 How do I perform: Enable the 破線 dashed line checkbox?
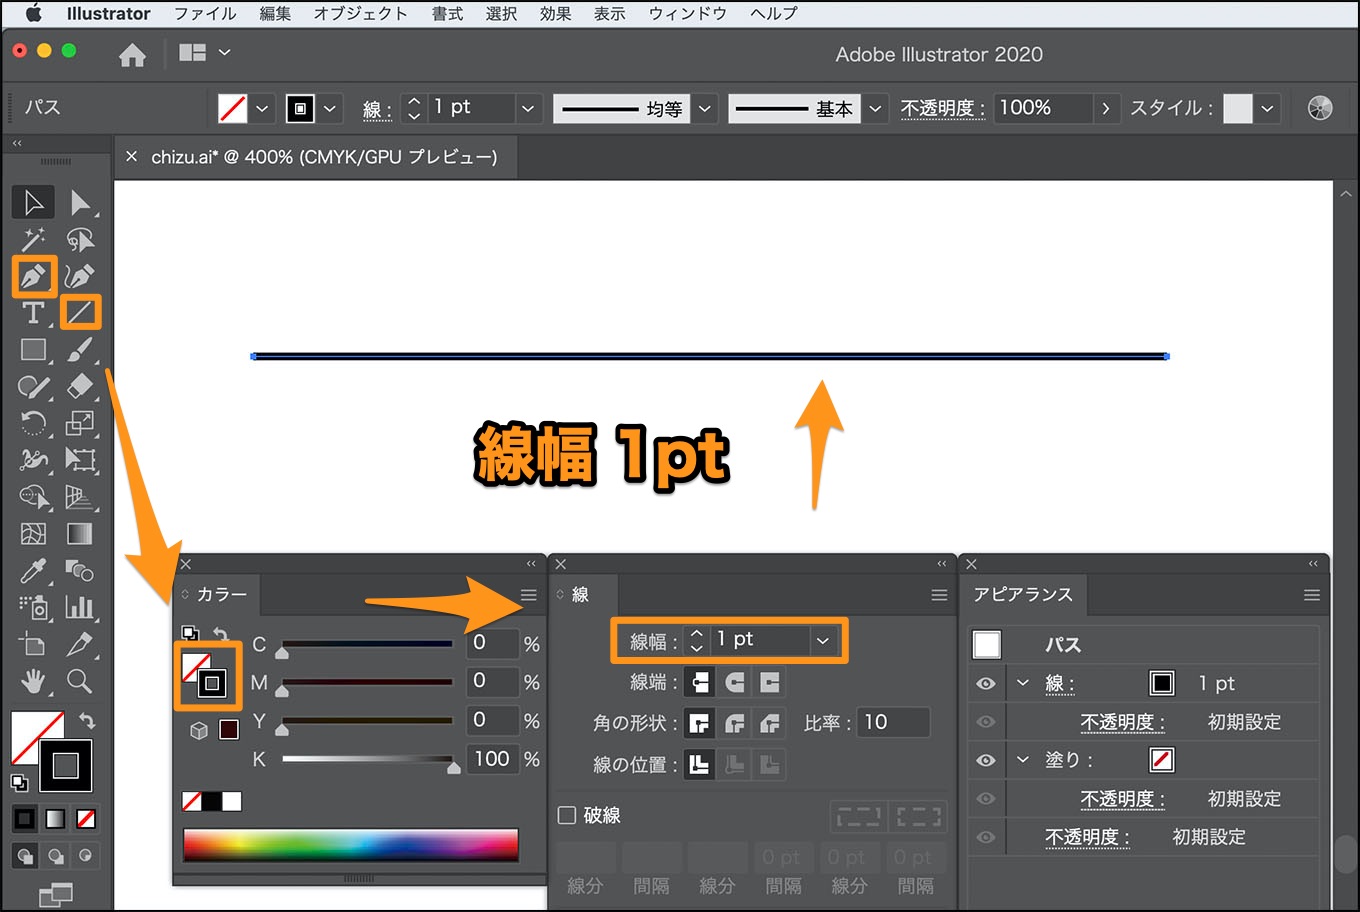pos(567,815)
